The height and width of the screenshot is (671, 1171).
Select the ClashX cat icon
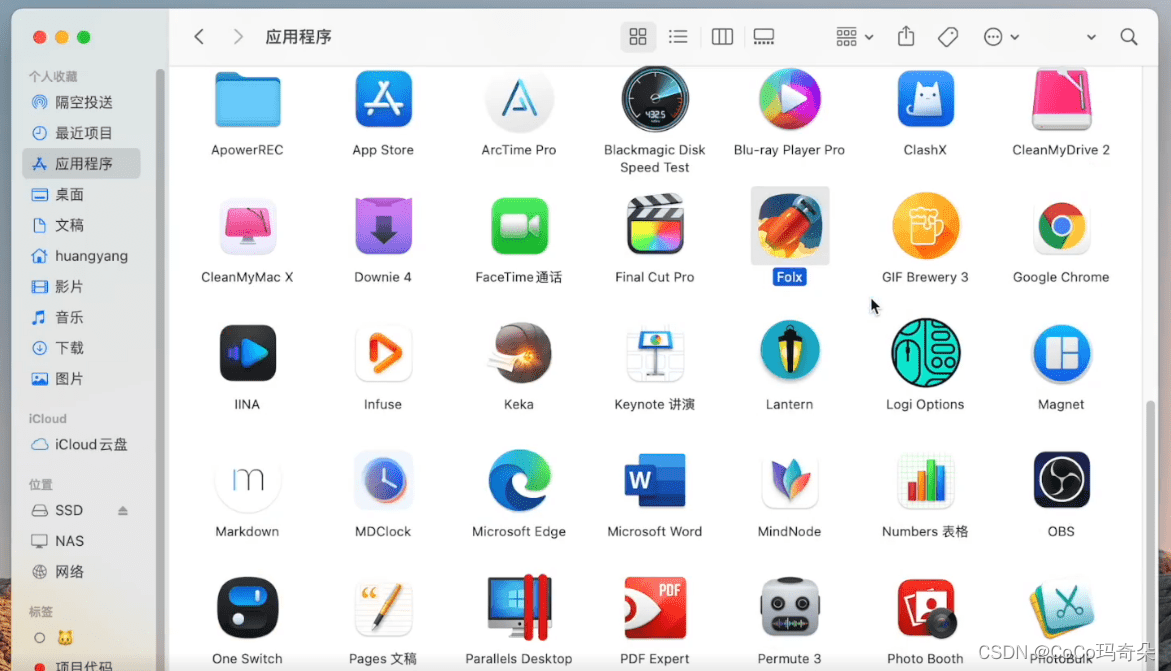(925, 99)
